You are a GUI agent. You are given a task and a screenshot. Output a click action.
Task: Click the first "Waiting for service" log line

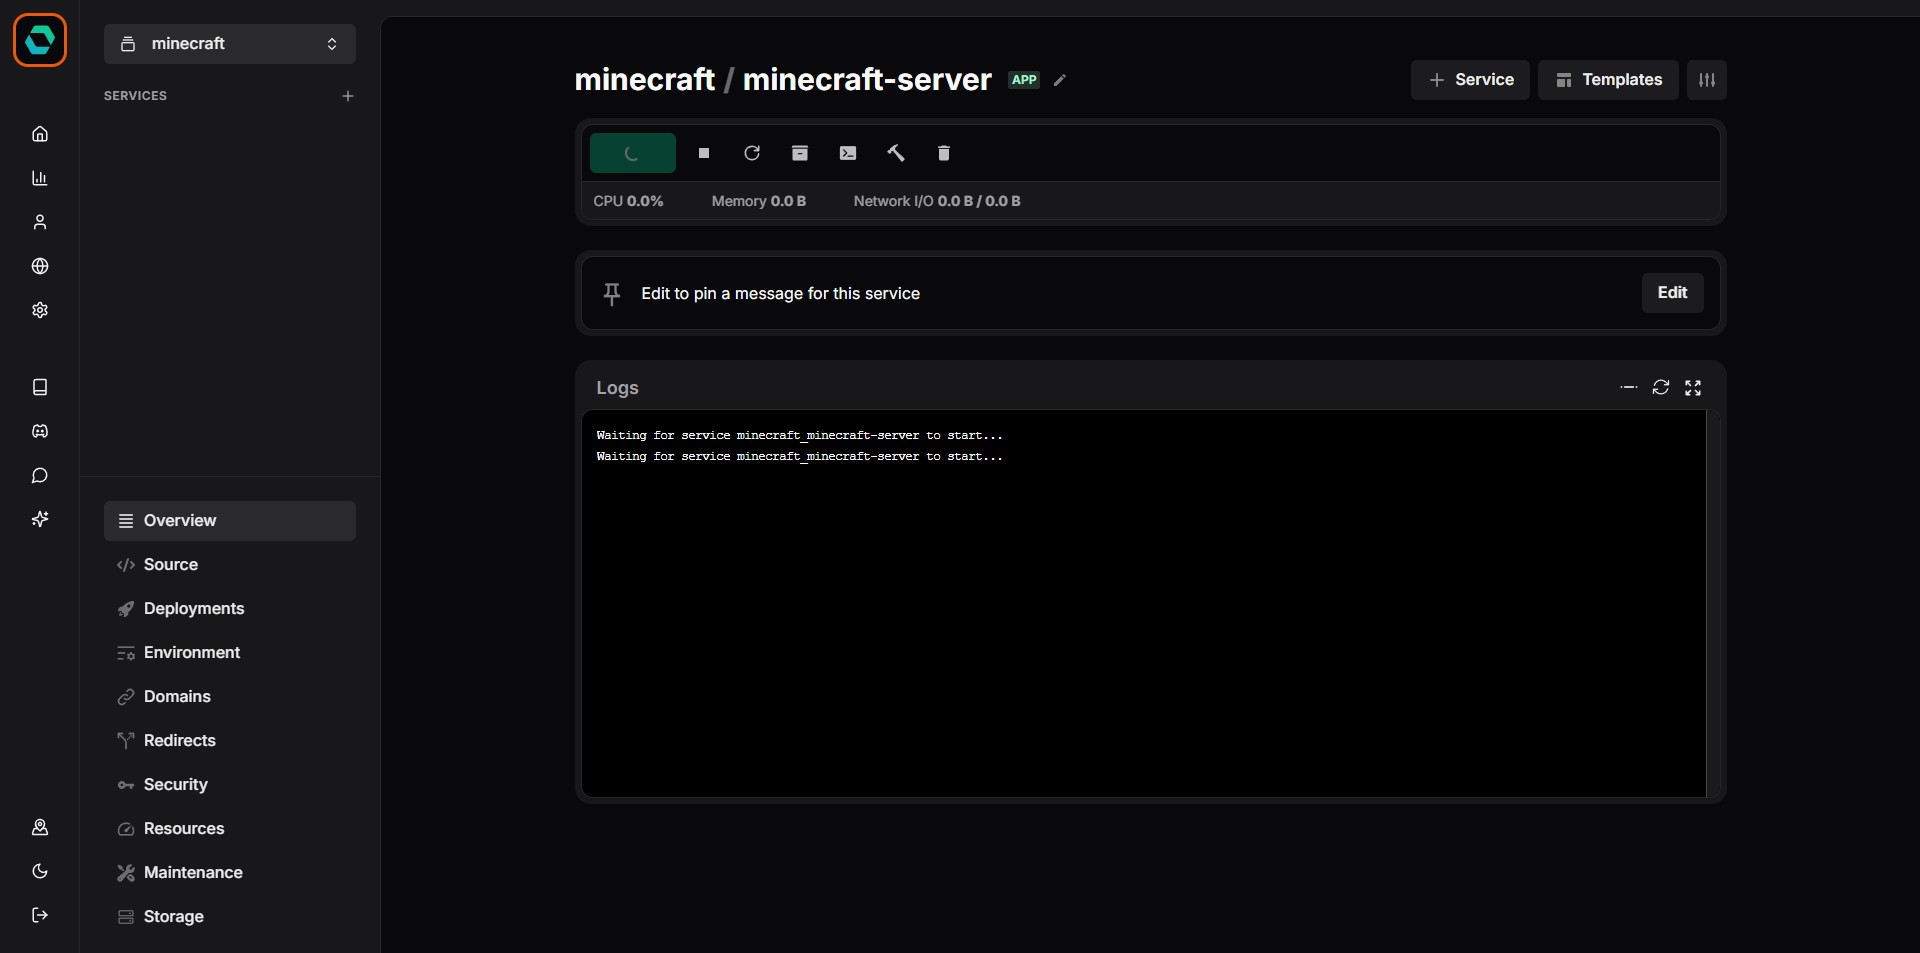click(x=799, y=435)
